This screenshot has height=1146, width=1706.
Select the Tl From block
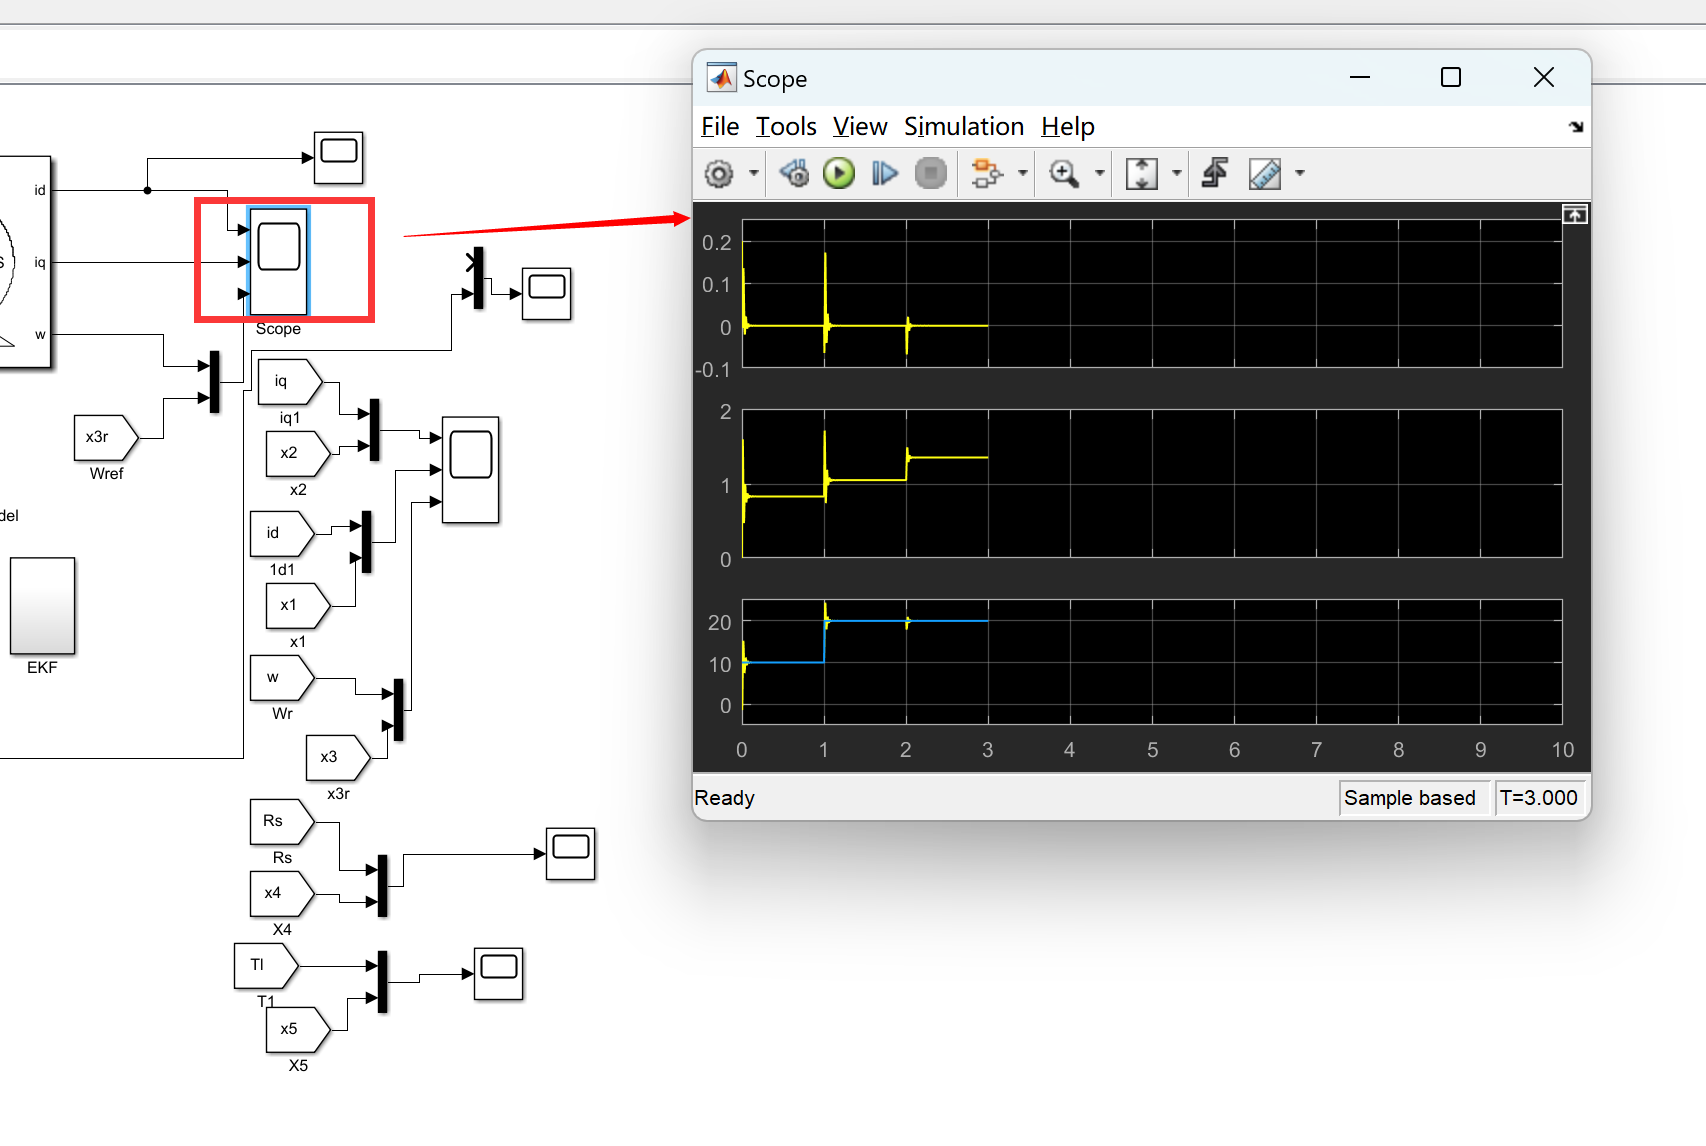tap(266, 966)
